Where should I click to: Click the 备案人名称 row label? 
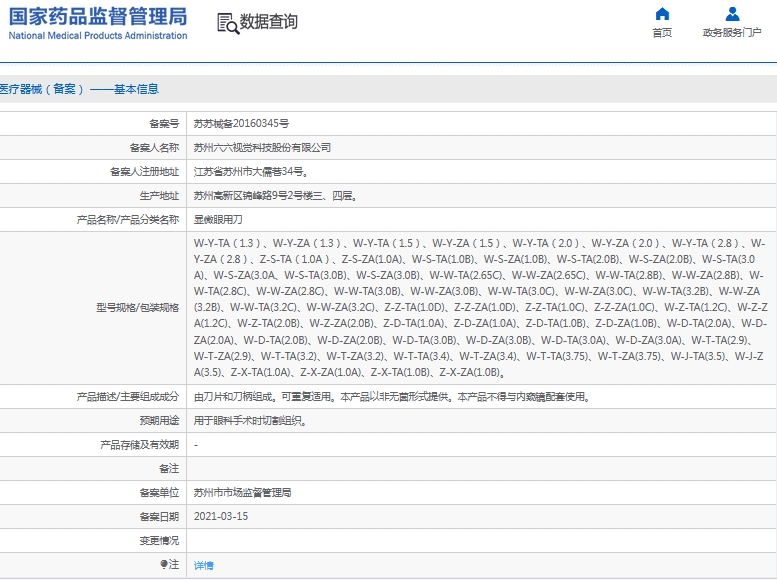click(x=154, y=148)
